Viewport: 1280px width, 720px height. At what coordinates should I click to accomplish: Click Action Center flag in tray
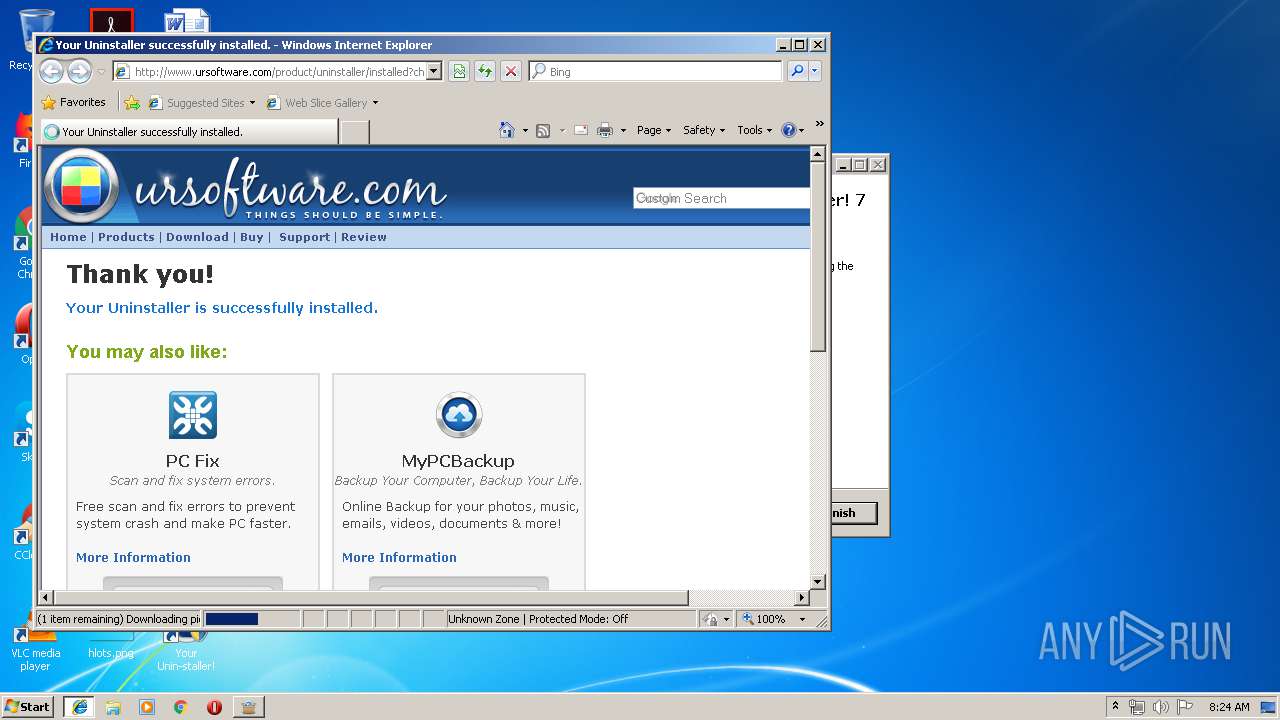1184,707
